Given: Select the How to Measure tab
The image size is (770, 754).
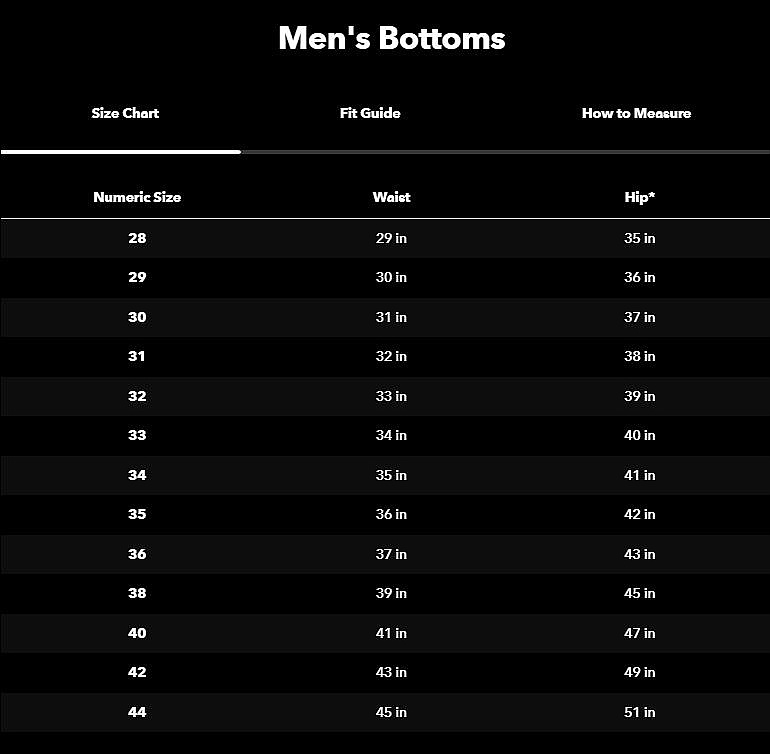Looking at the screenshot, I should (636, 113).
